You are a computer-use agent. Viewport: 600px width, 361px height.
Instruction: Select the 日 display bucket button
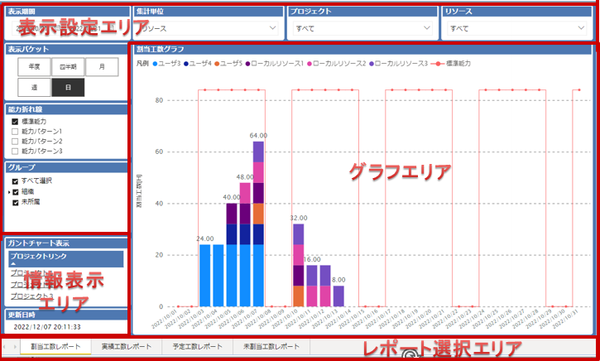[x=68, y=88]
